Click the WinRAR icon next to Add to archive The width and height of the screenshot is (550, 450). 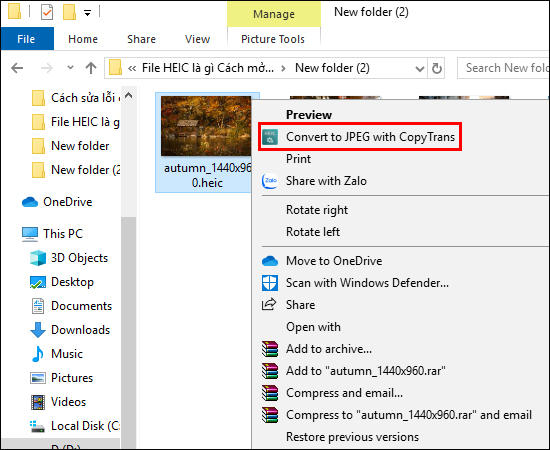(270, 349)
